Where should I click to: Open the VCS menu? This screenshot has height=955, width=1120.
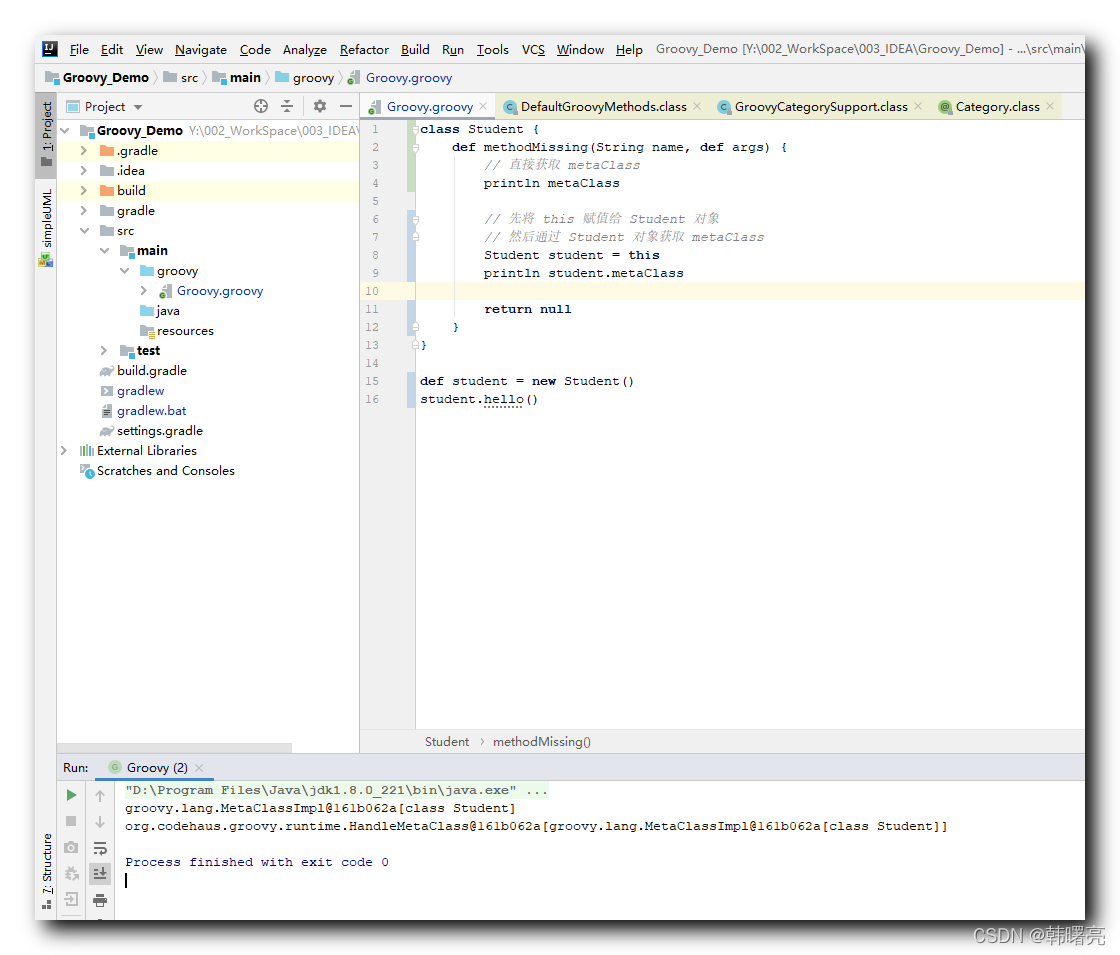(533, 49)
